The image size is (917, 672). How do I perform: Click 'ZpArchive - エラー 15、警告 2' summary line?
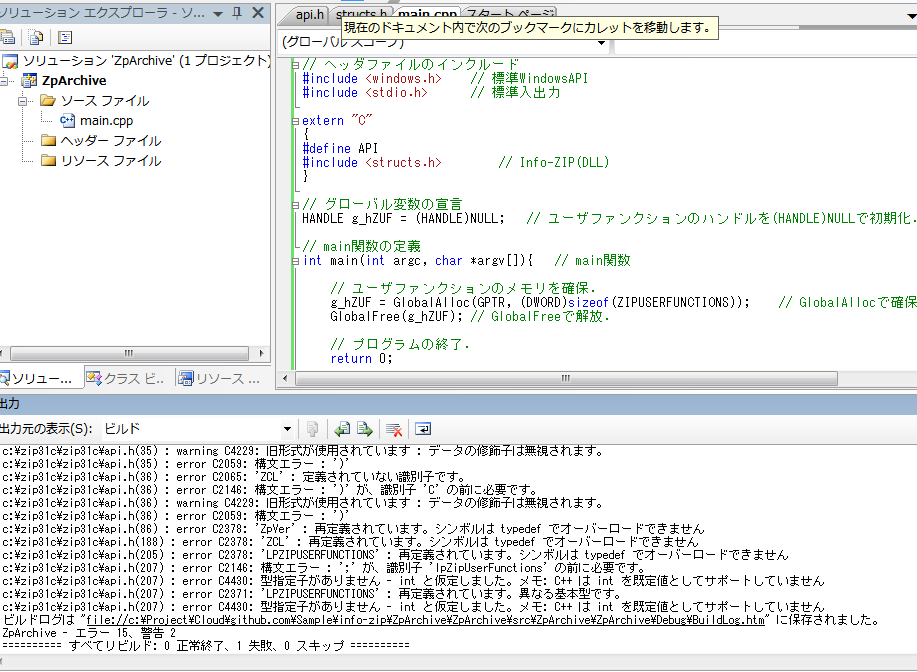click(89, 633)
